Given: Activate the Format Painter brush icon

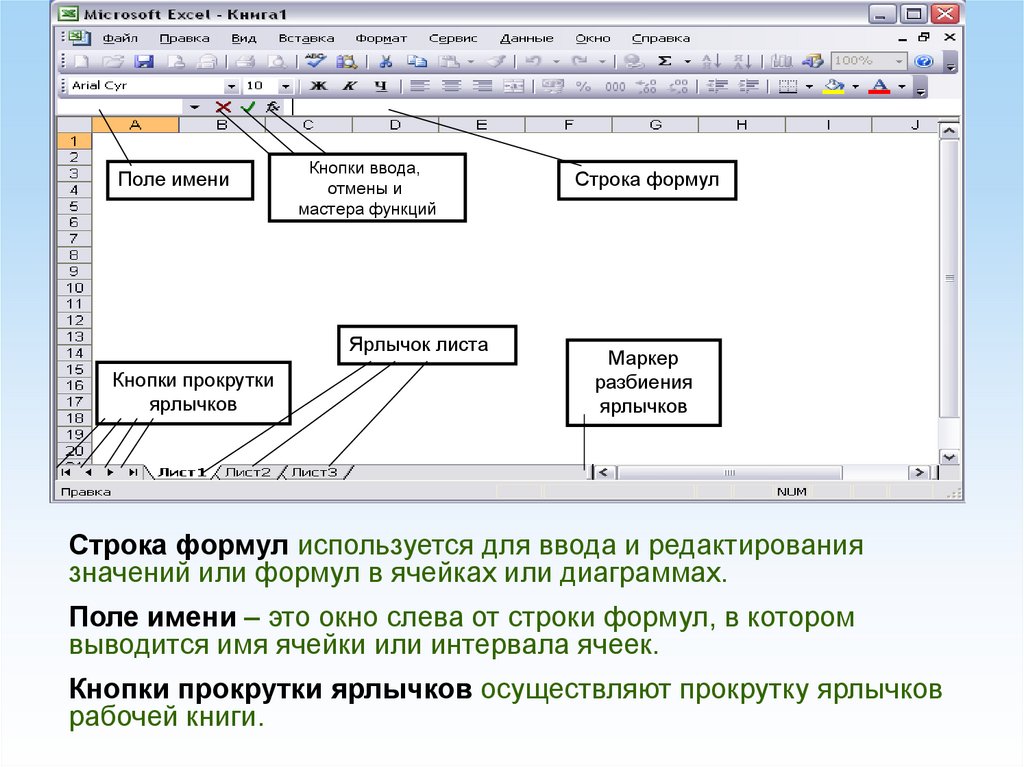Looking at the screenshot, I should tap(497, 62).
